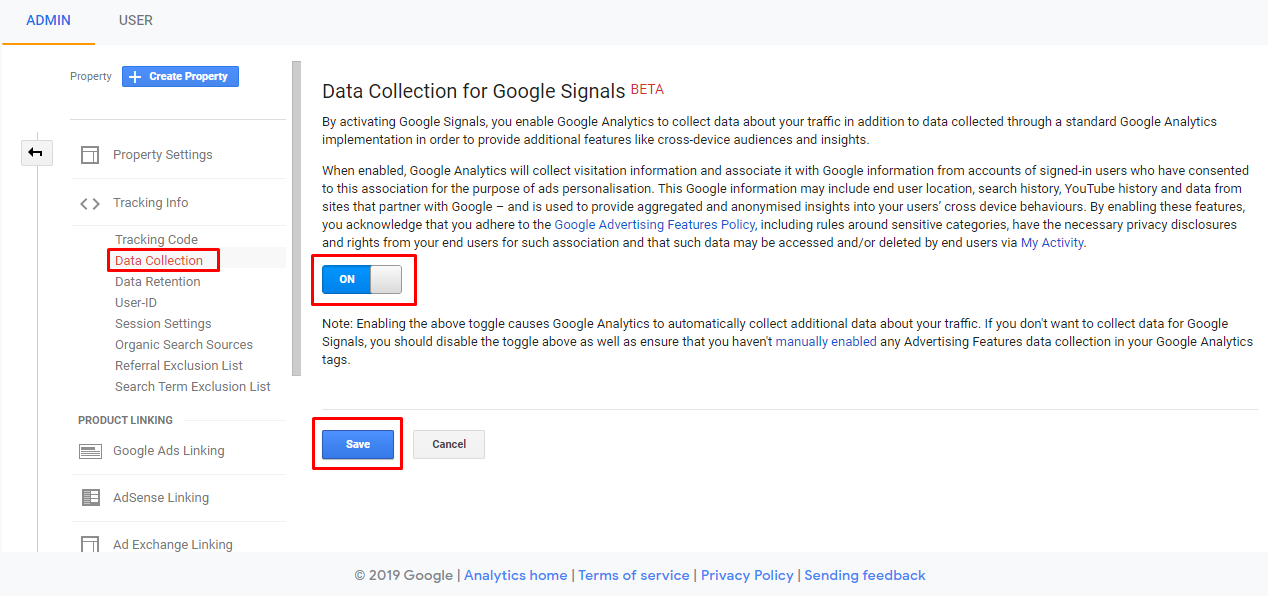Click the '© 2019 Google' footer text
The width and height of the screenshot is (1268, 596).
point(404,575)
